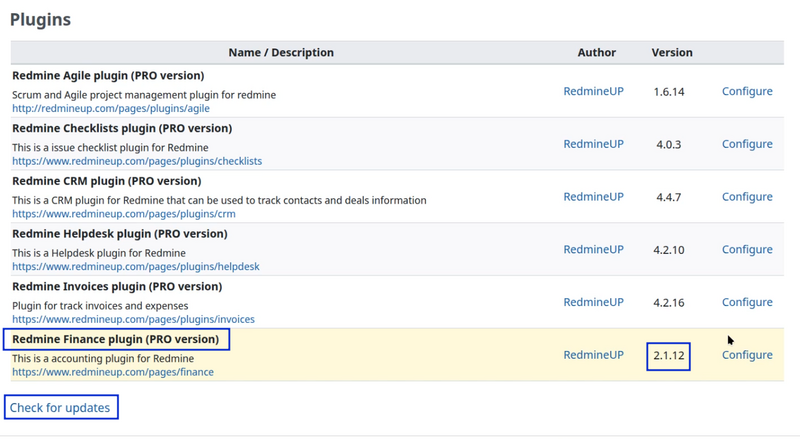Open Configure for Redmine Checklists plugin

pos(747,144)
